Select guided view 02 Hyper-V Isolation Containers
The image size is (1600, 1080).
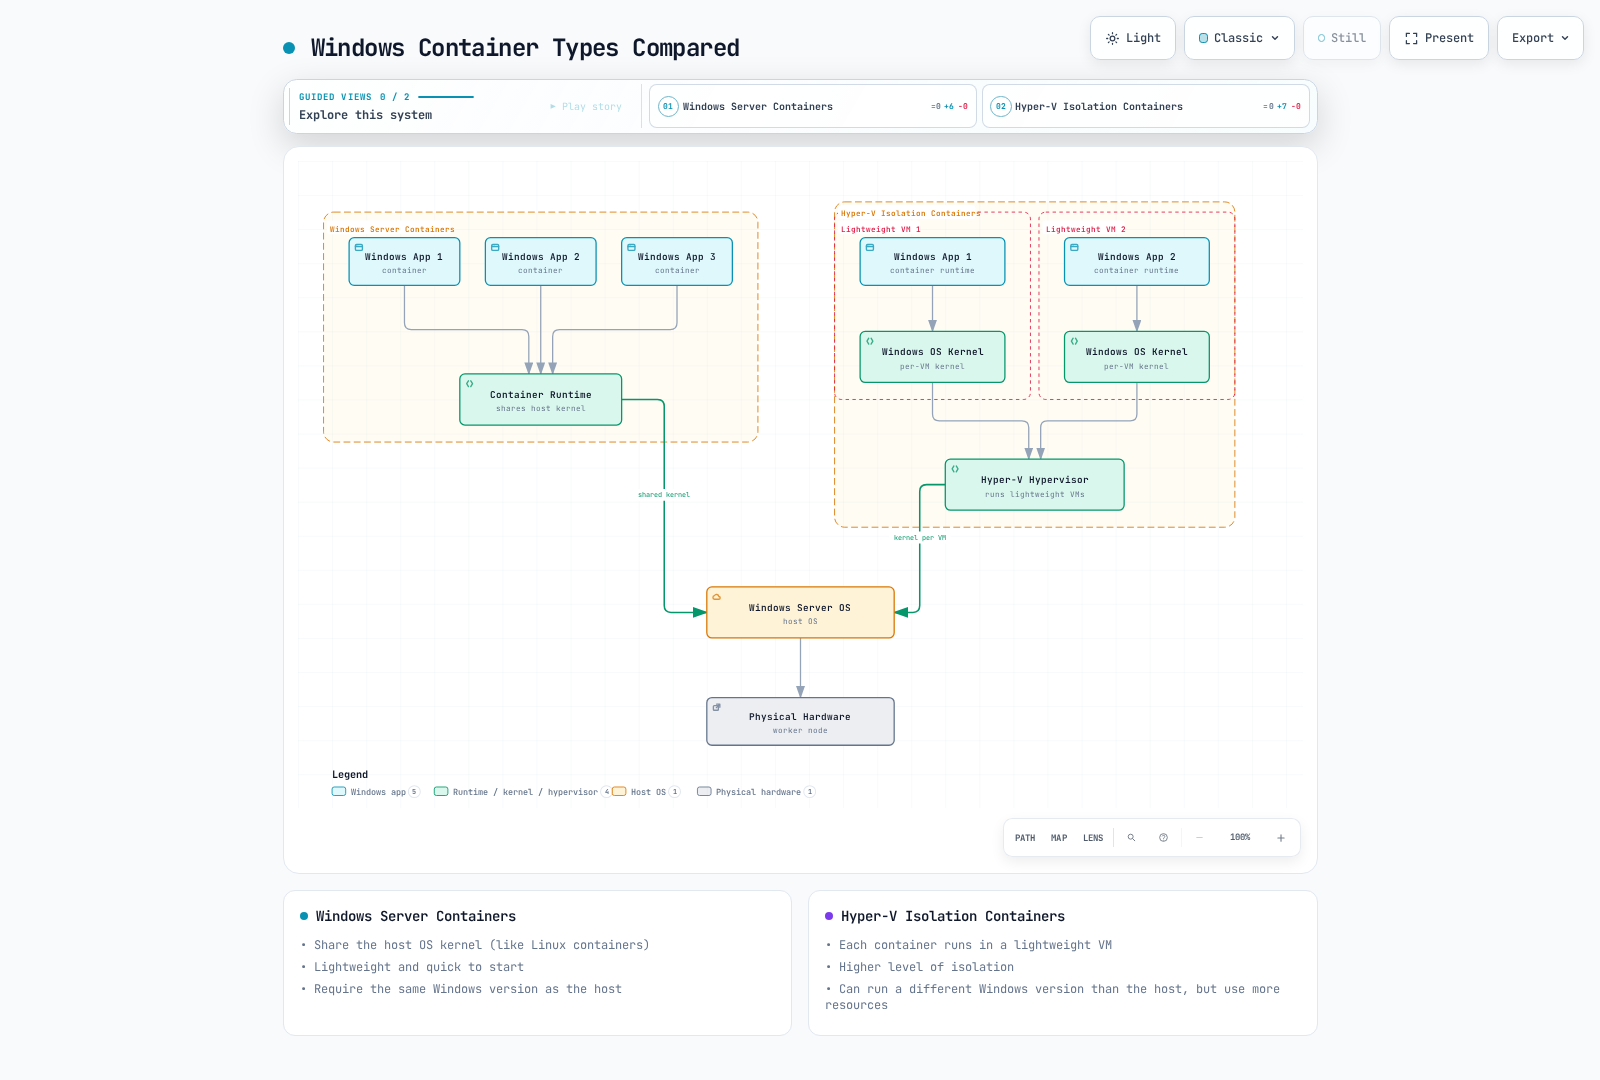tap(1145, 106)
